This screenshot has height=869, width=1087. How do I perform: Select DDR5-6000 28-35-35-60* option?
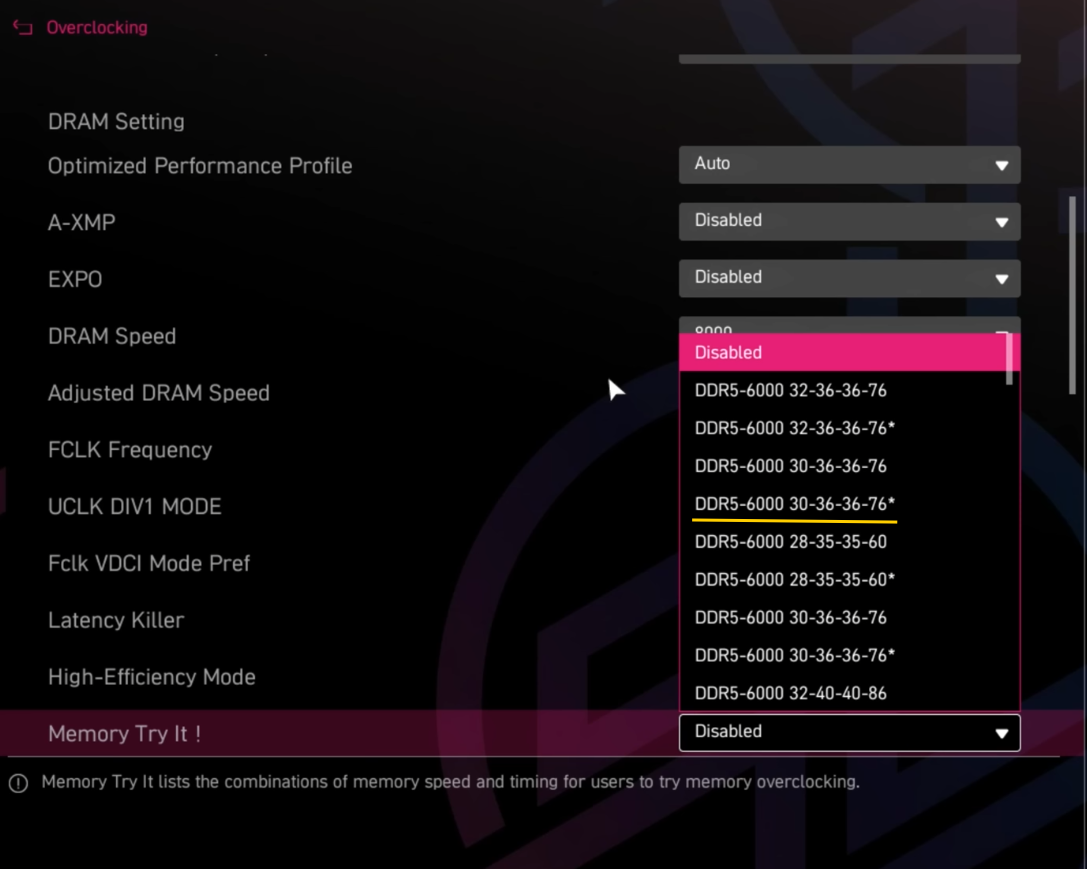794,579
